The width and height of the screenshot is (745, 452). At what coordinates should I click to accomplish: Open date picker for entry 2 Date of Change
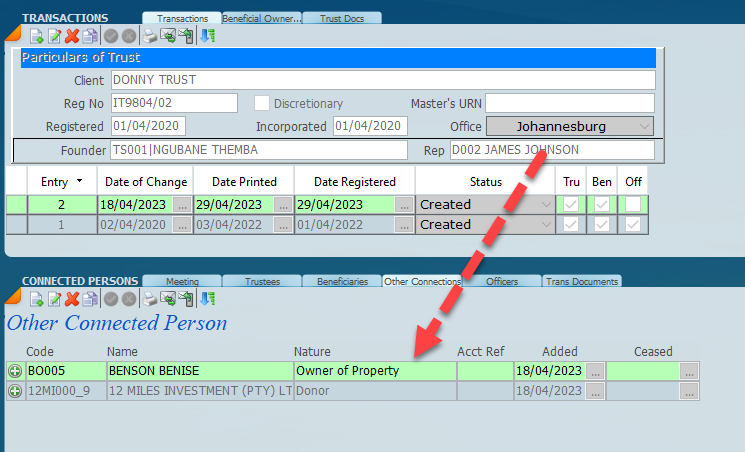click(x=180, y=204)
